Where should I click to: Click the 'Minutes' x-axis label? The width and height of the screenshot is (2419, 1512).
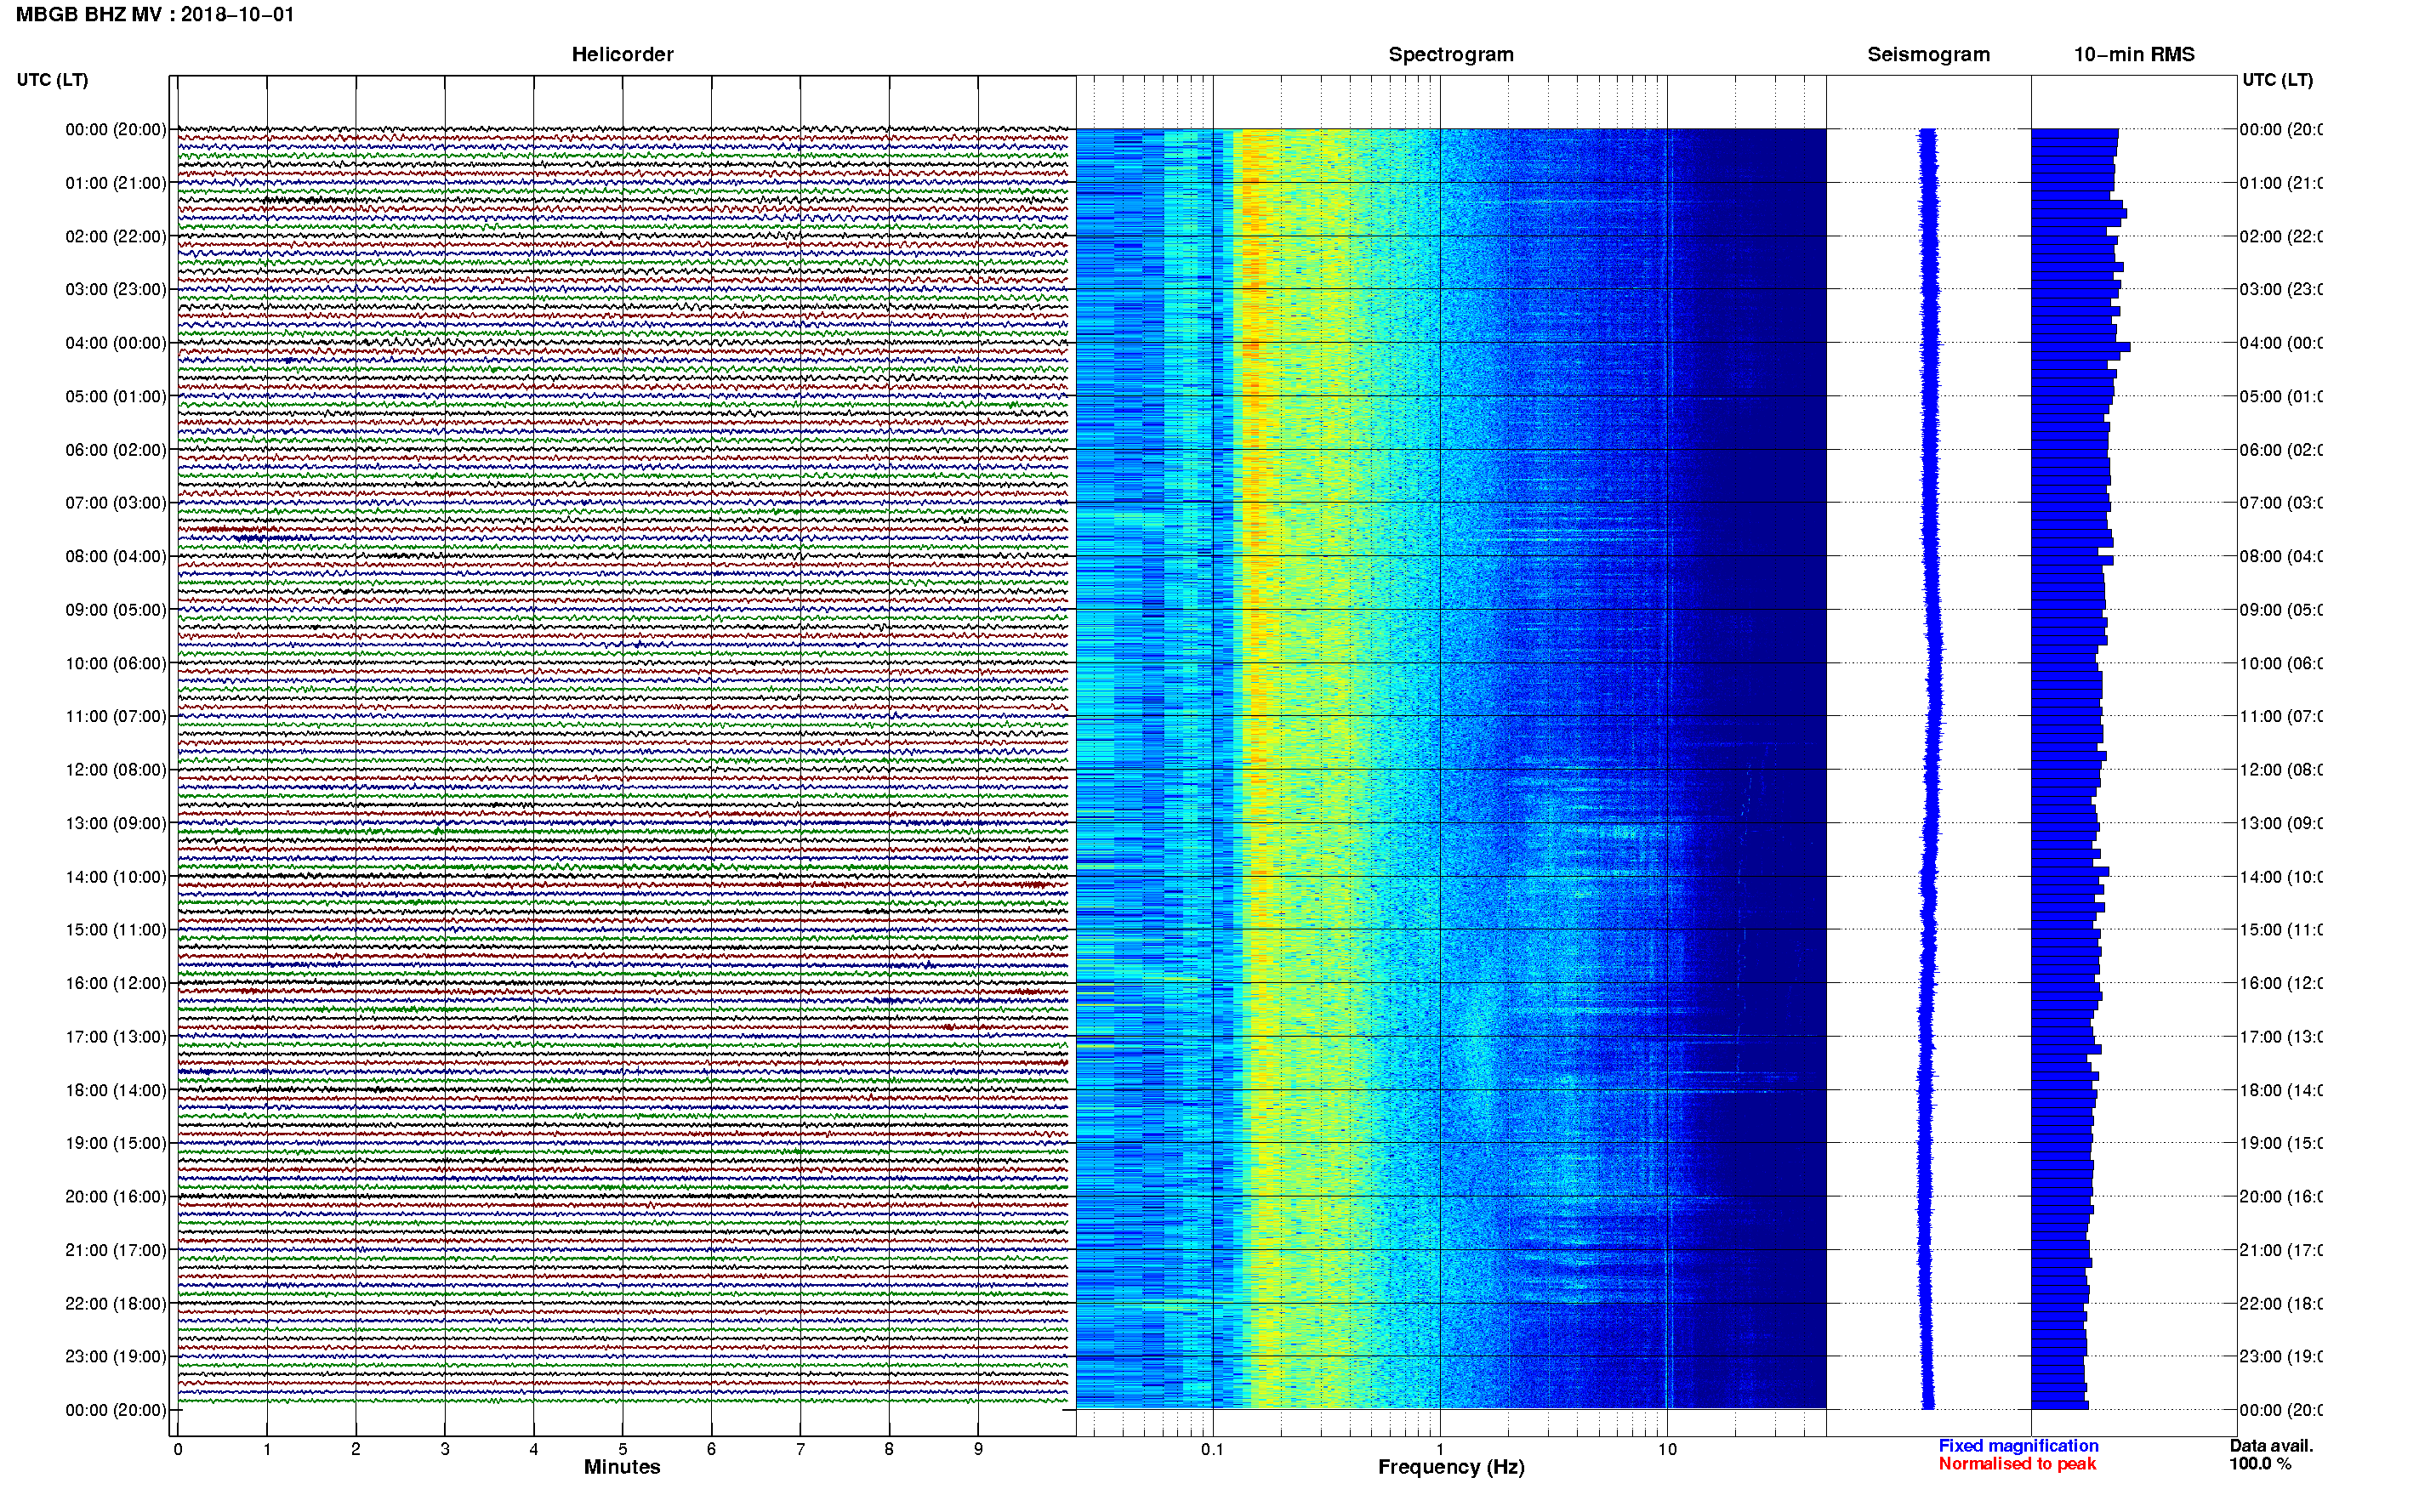pos(622,1467)
